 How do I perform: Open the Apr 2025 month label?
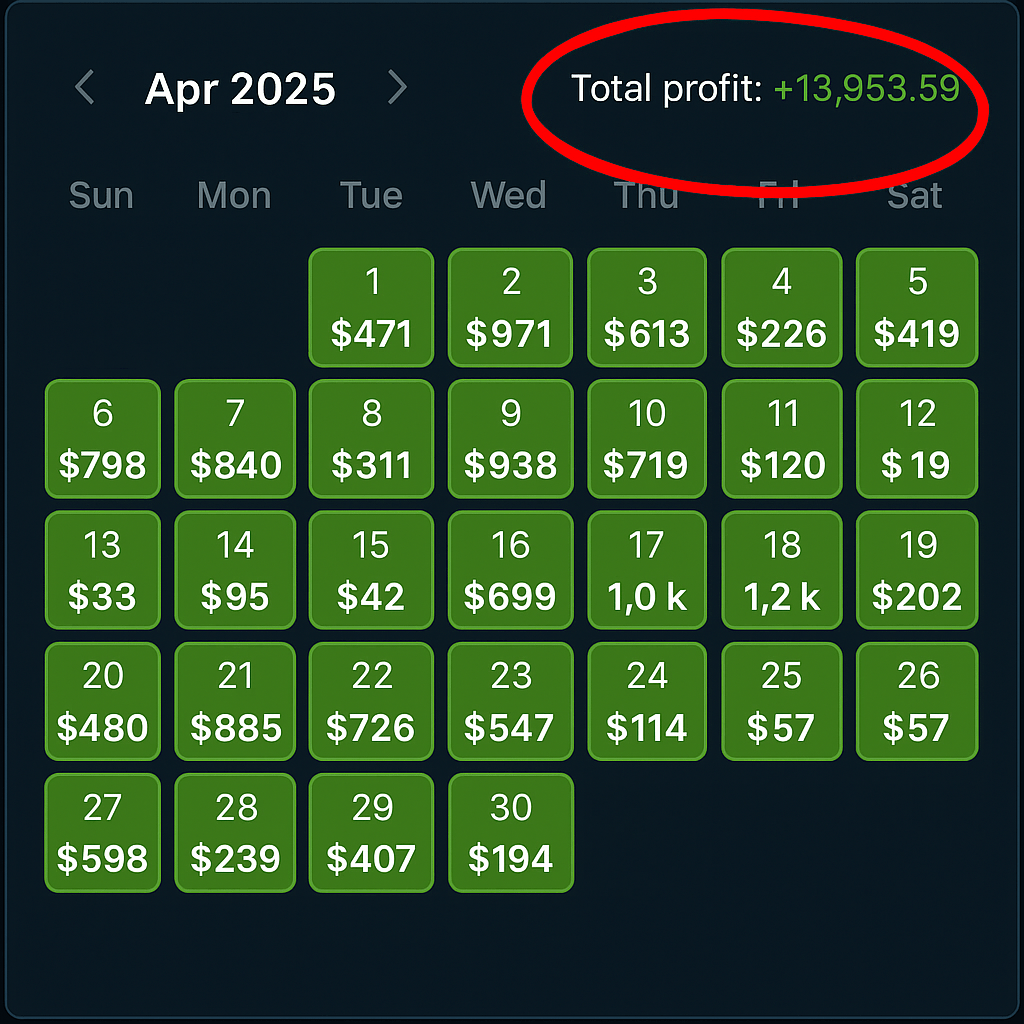tap(240, 89)
